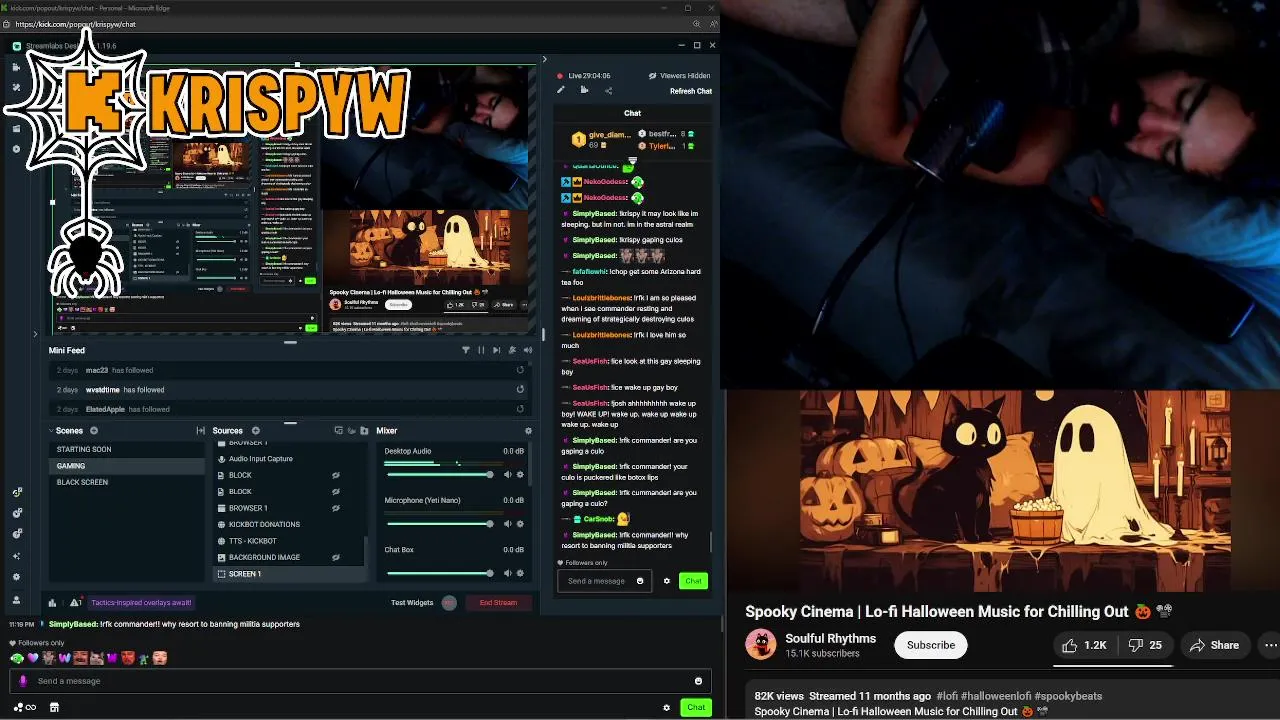Viewport: 1280px width, 720px height.
Task: Adjust the Chat Box volume slider
Action: coord(439,573)
